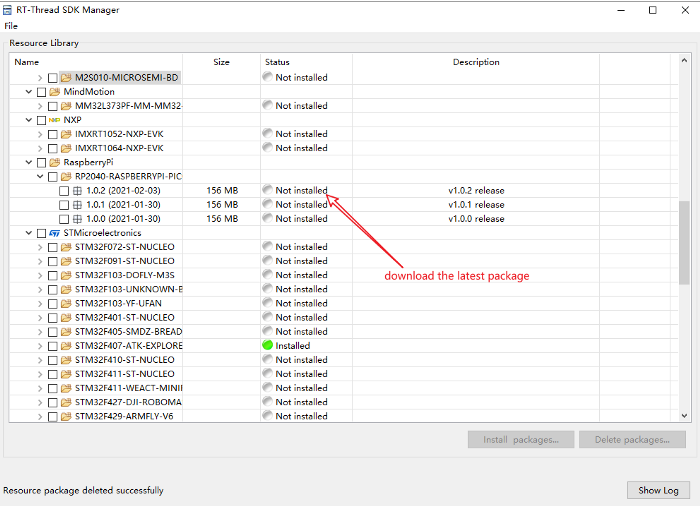This screenshot has width=700, height=506.
Task: Click the Install packages button
Action: click(521, 439)
